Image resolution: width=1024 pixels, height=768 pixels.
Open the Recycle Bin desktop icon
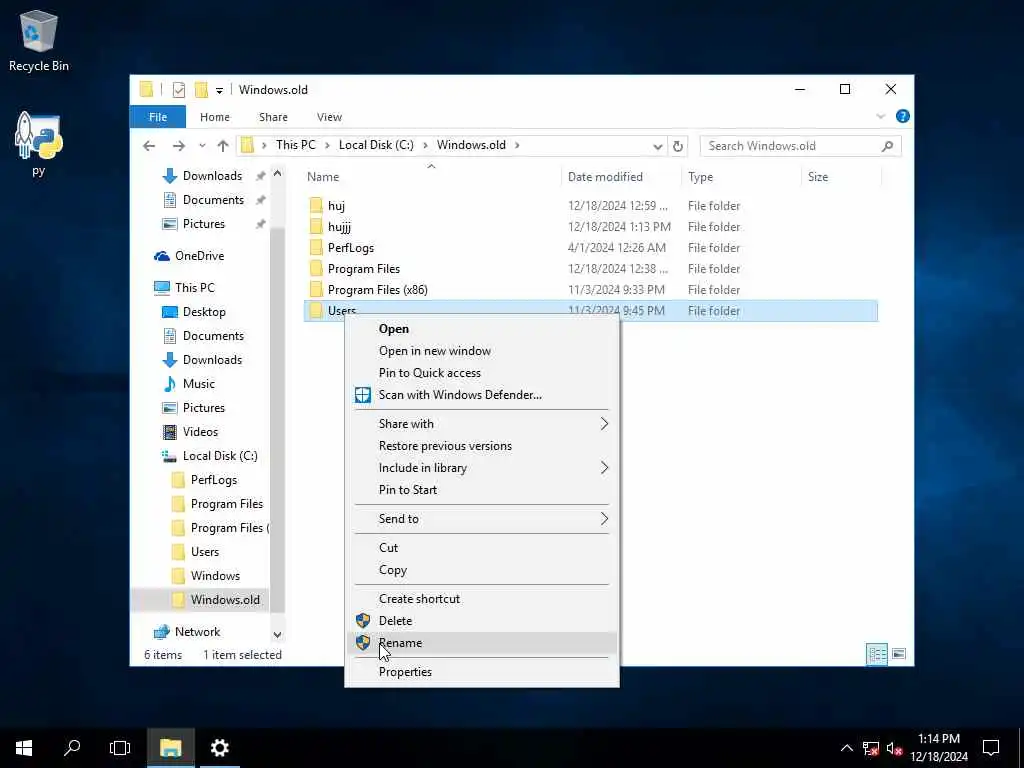[39, 41]
